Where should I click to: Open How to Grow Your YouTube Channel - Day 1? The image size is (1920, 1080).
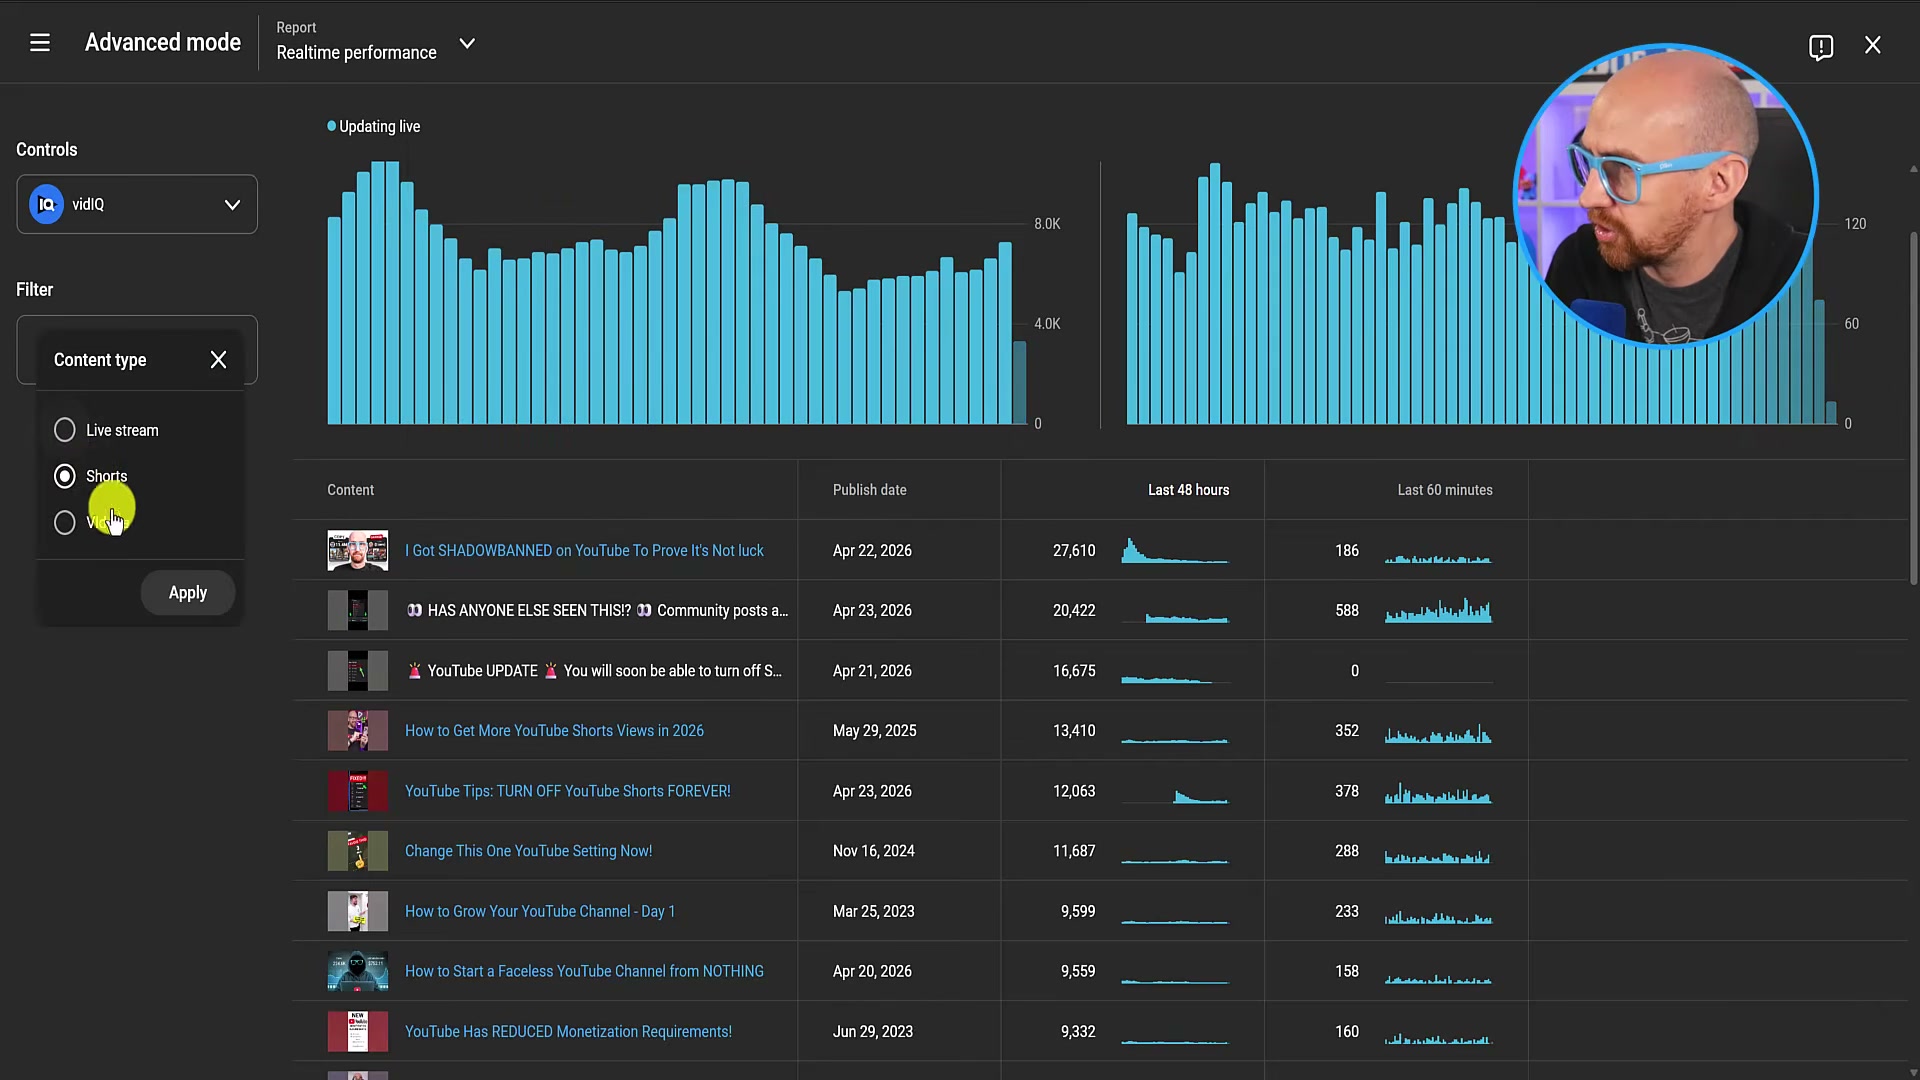[x=540, y=911]
